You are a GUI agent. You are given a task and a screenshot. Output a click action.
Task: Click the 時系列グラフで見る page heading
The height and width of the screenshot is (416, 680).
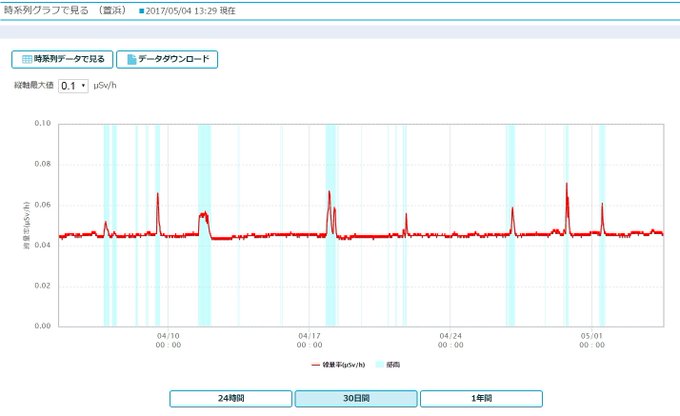click(x=46, y=10)
